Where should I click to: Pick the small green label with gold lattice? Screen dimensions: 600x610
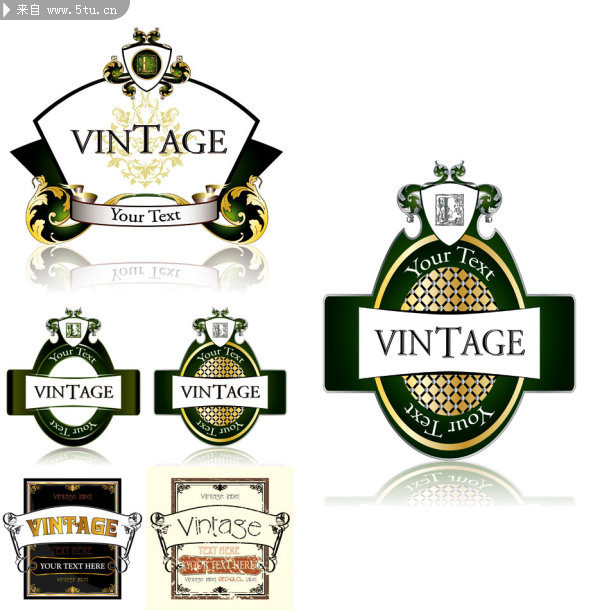[x=220, y=377]
